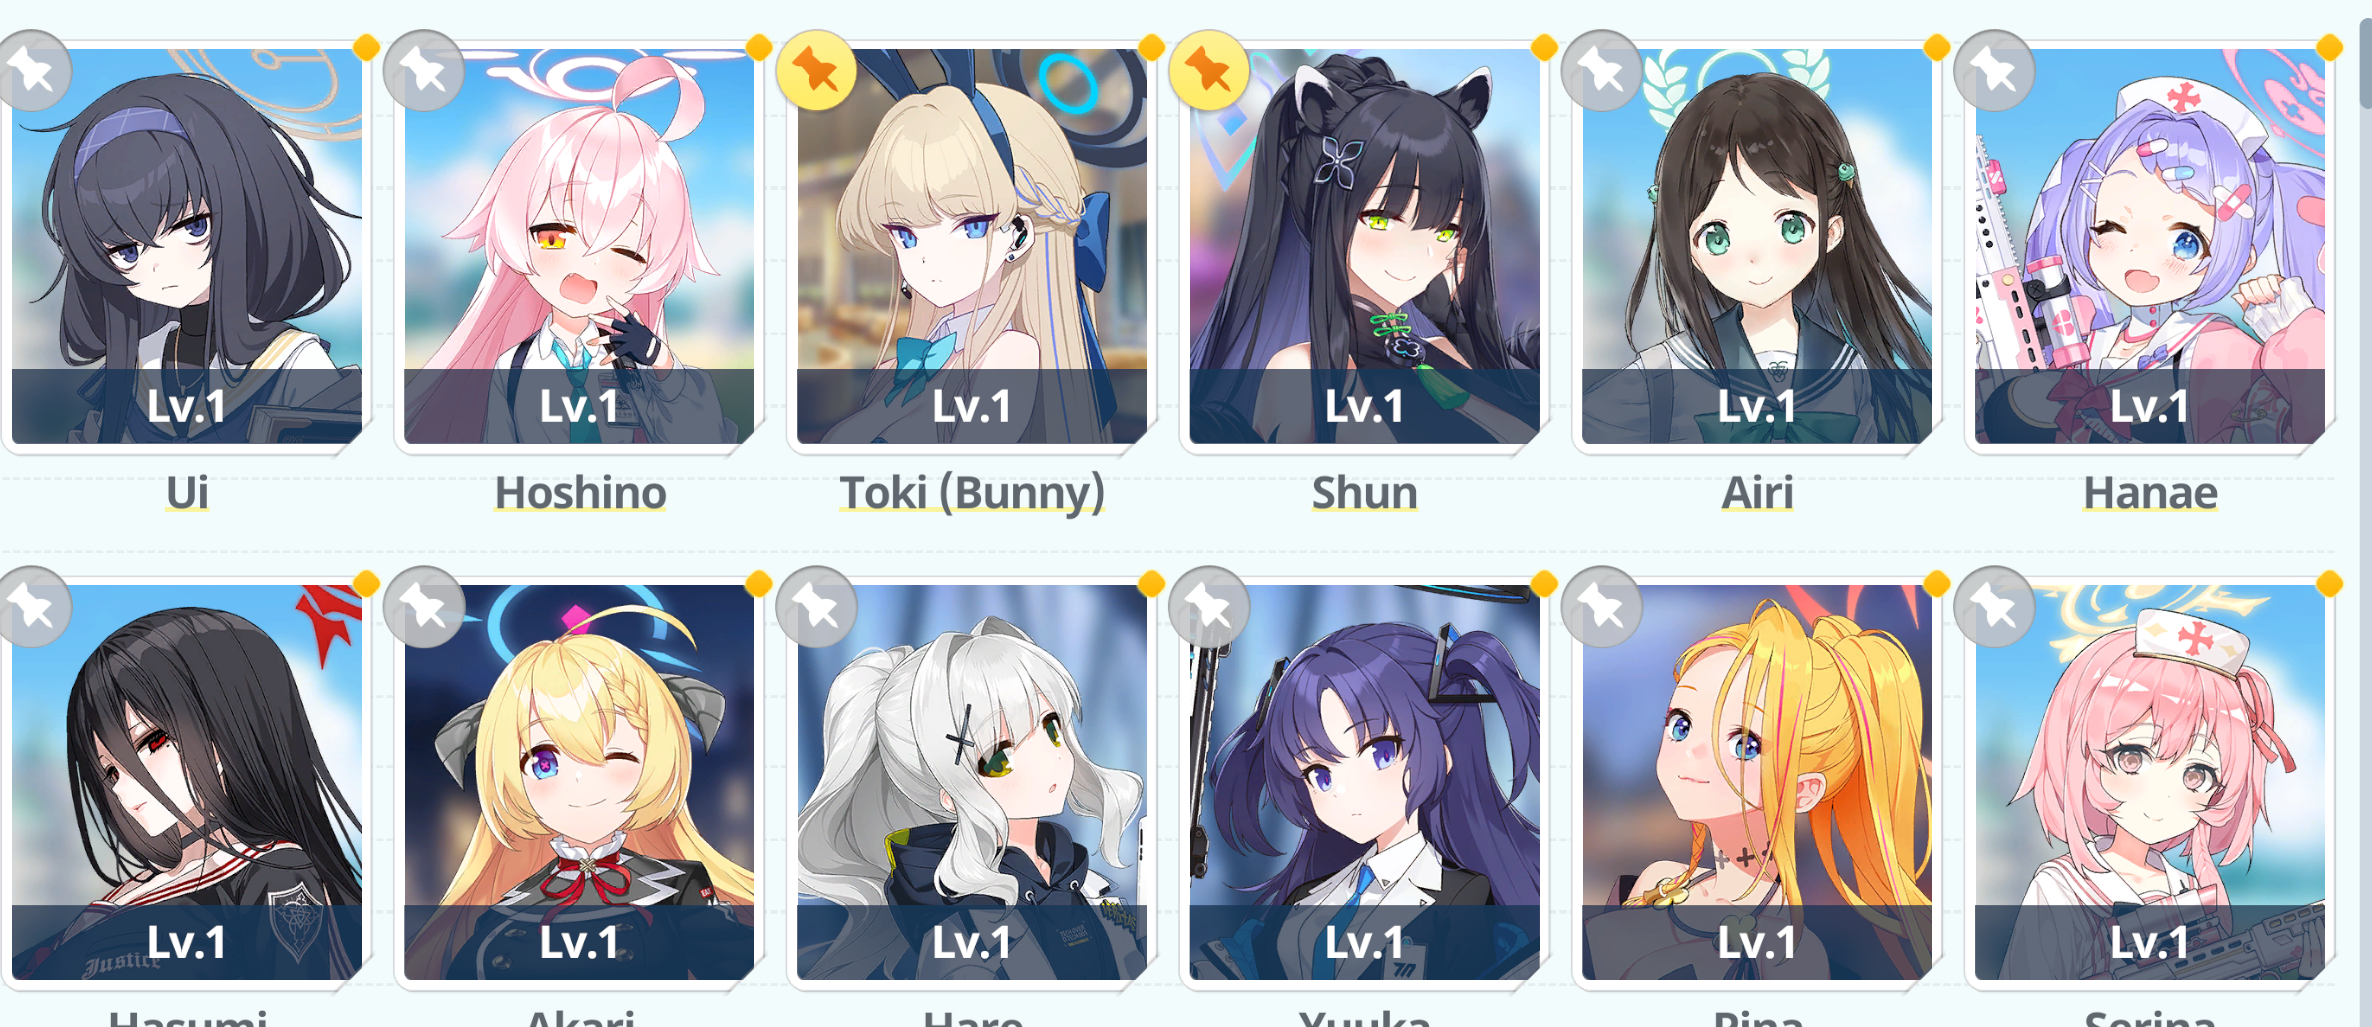This screenshot has width=2372, height=1027.
Task: Pin the Airi student card
Action: coord(1601,70)
